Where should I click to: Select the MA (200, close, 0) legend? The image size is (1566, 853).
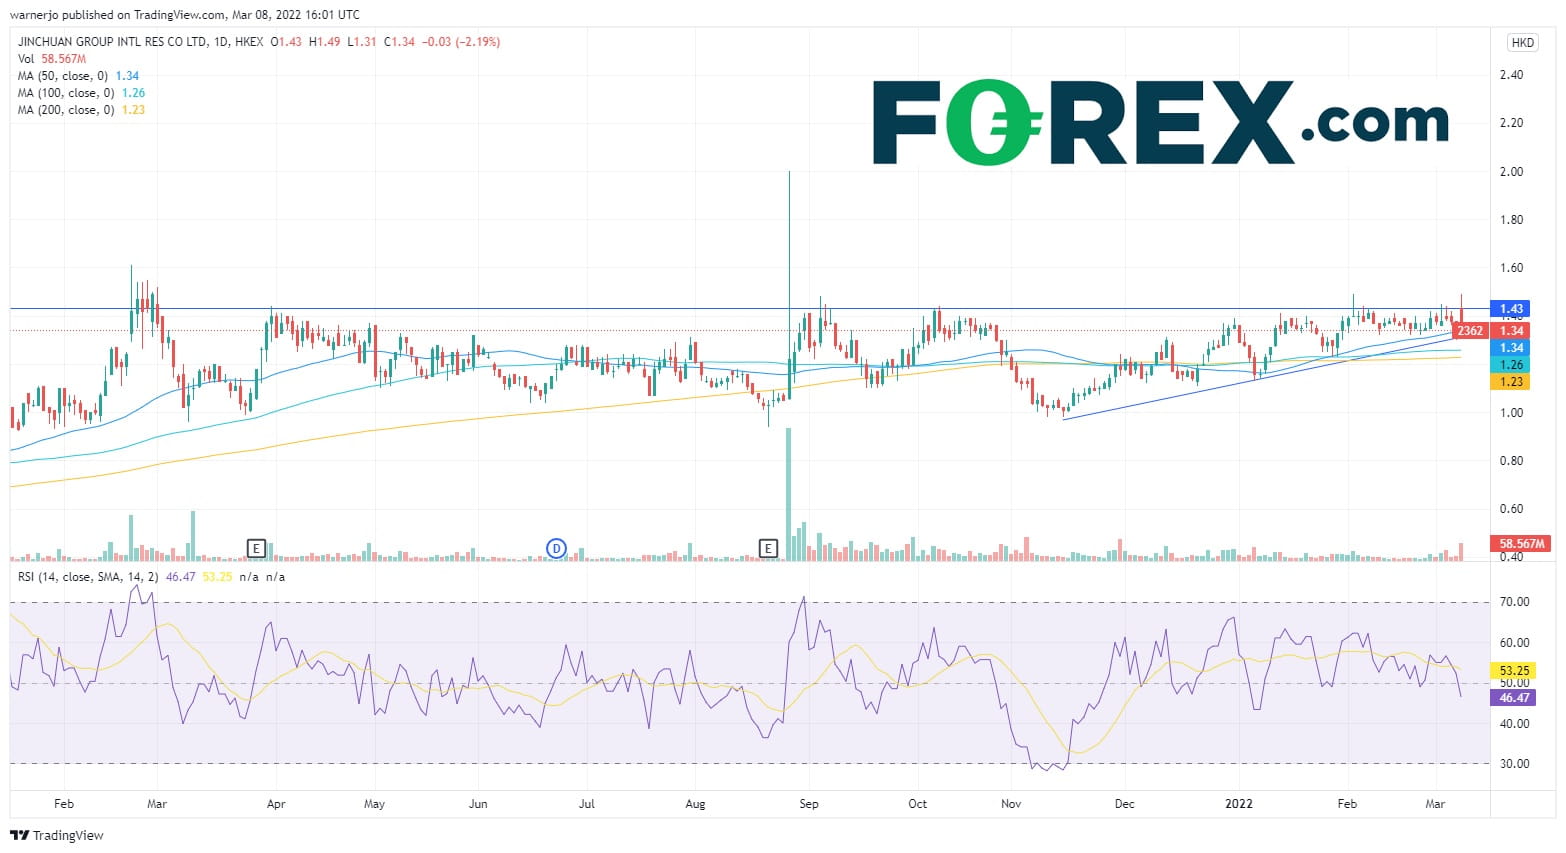click(66, 110)
